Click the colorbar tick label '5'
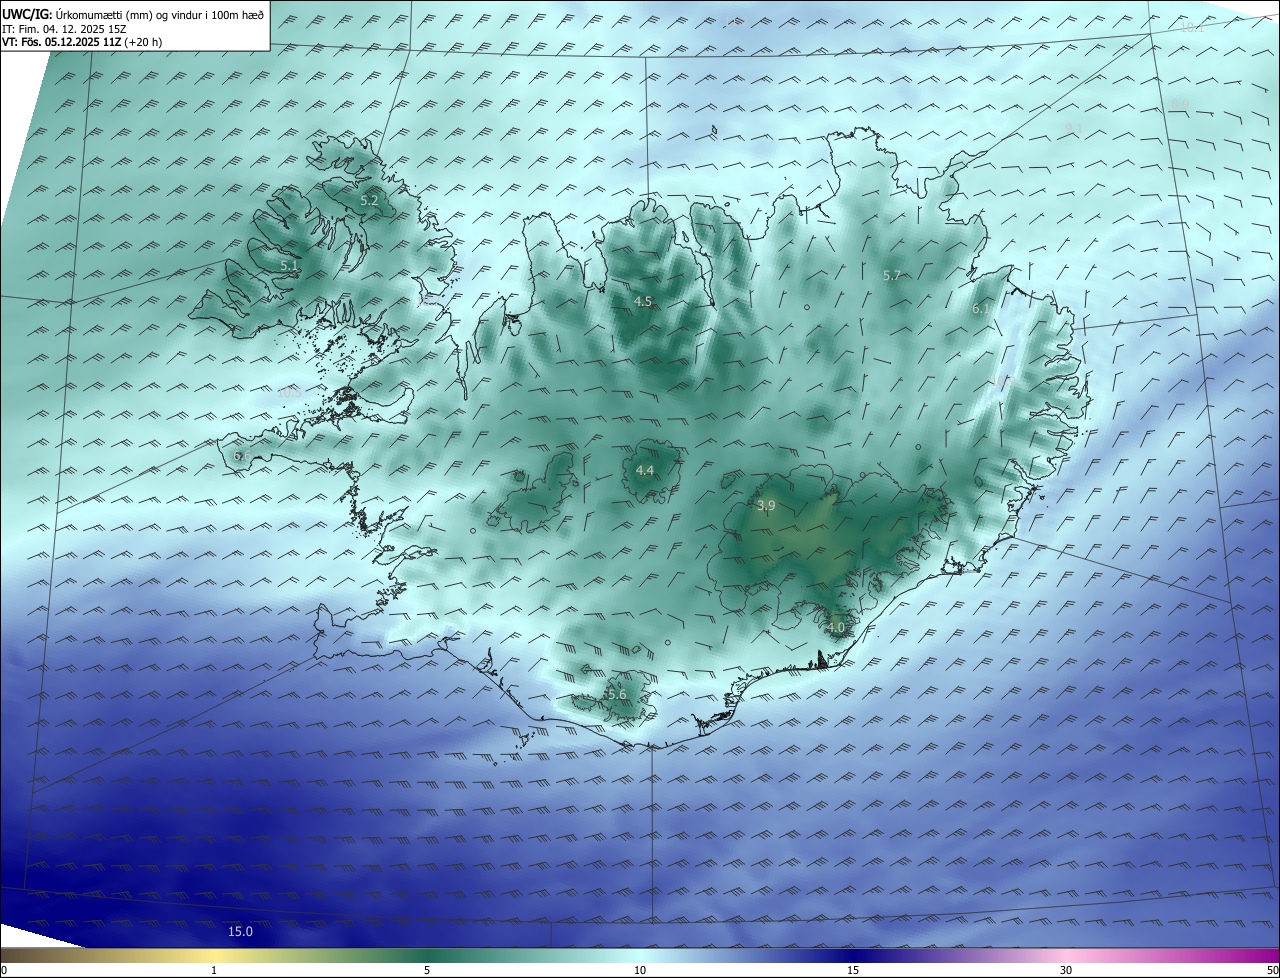Image resolution: width=1280 pixels, height=978 pixels. (427, 970)
